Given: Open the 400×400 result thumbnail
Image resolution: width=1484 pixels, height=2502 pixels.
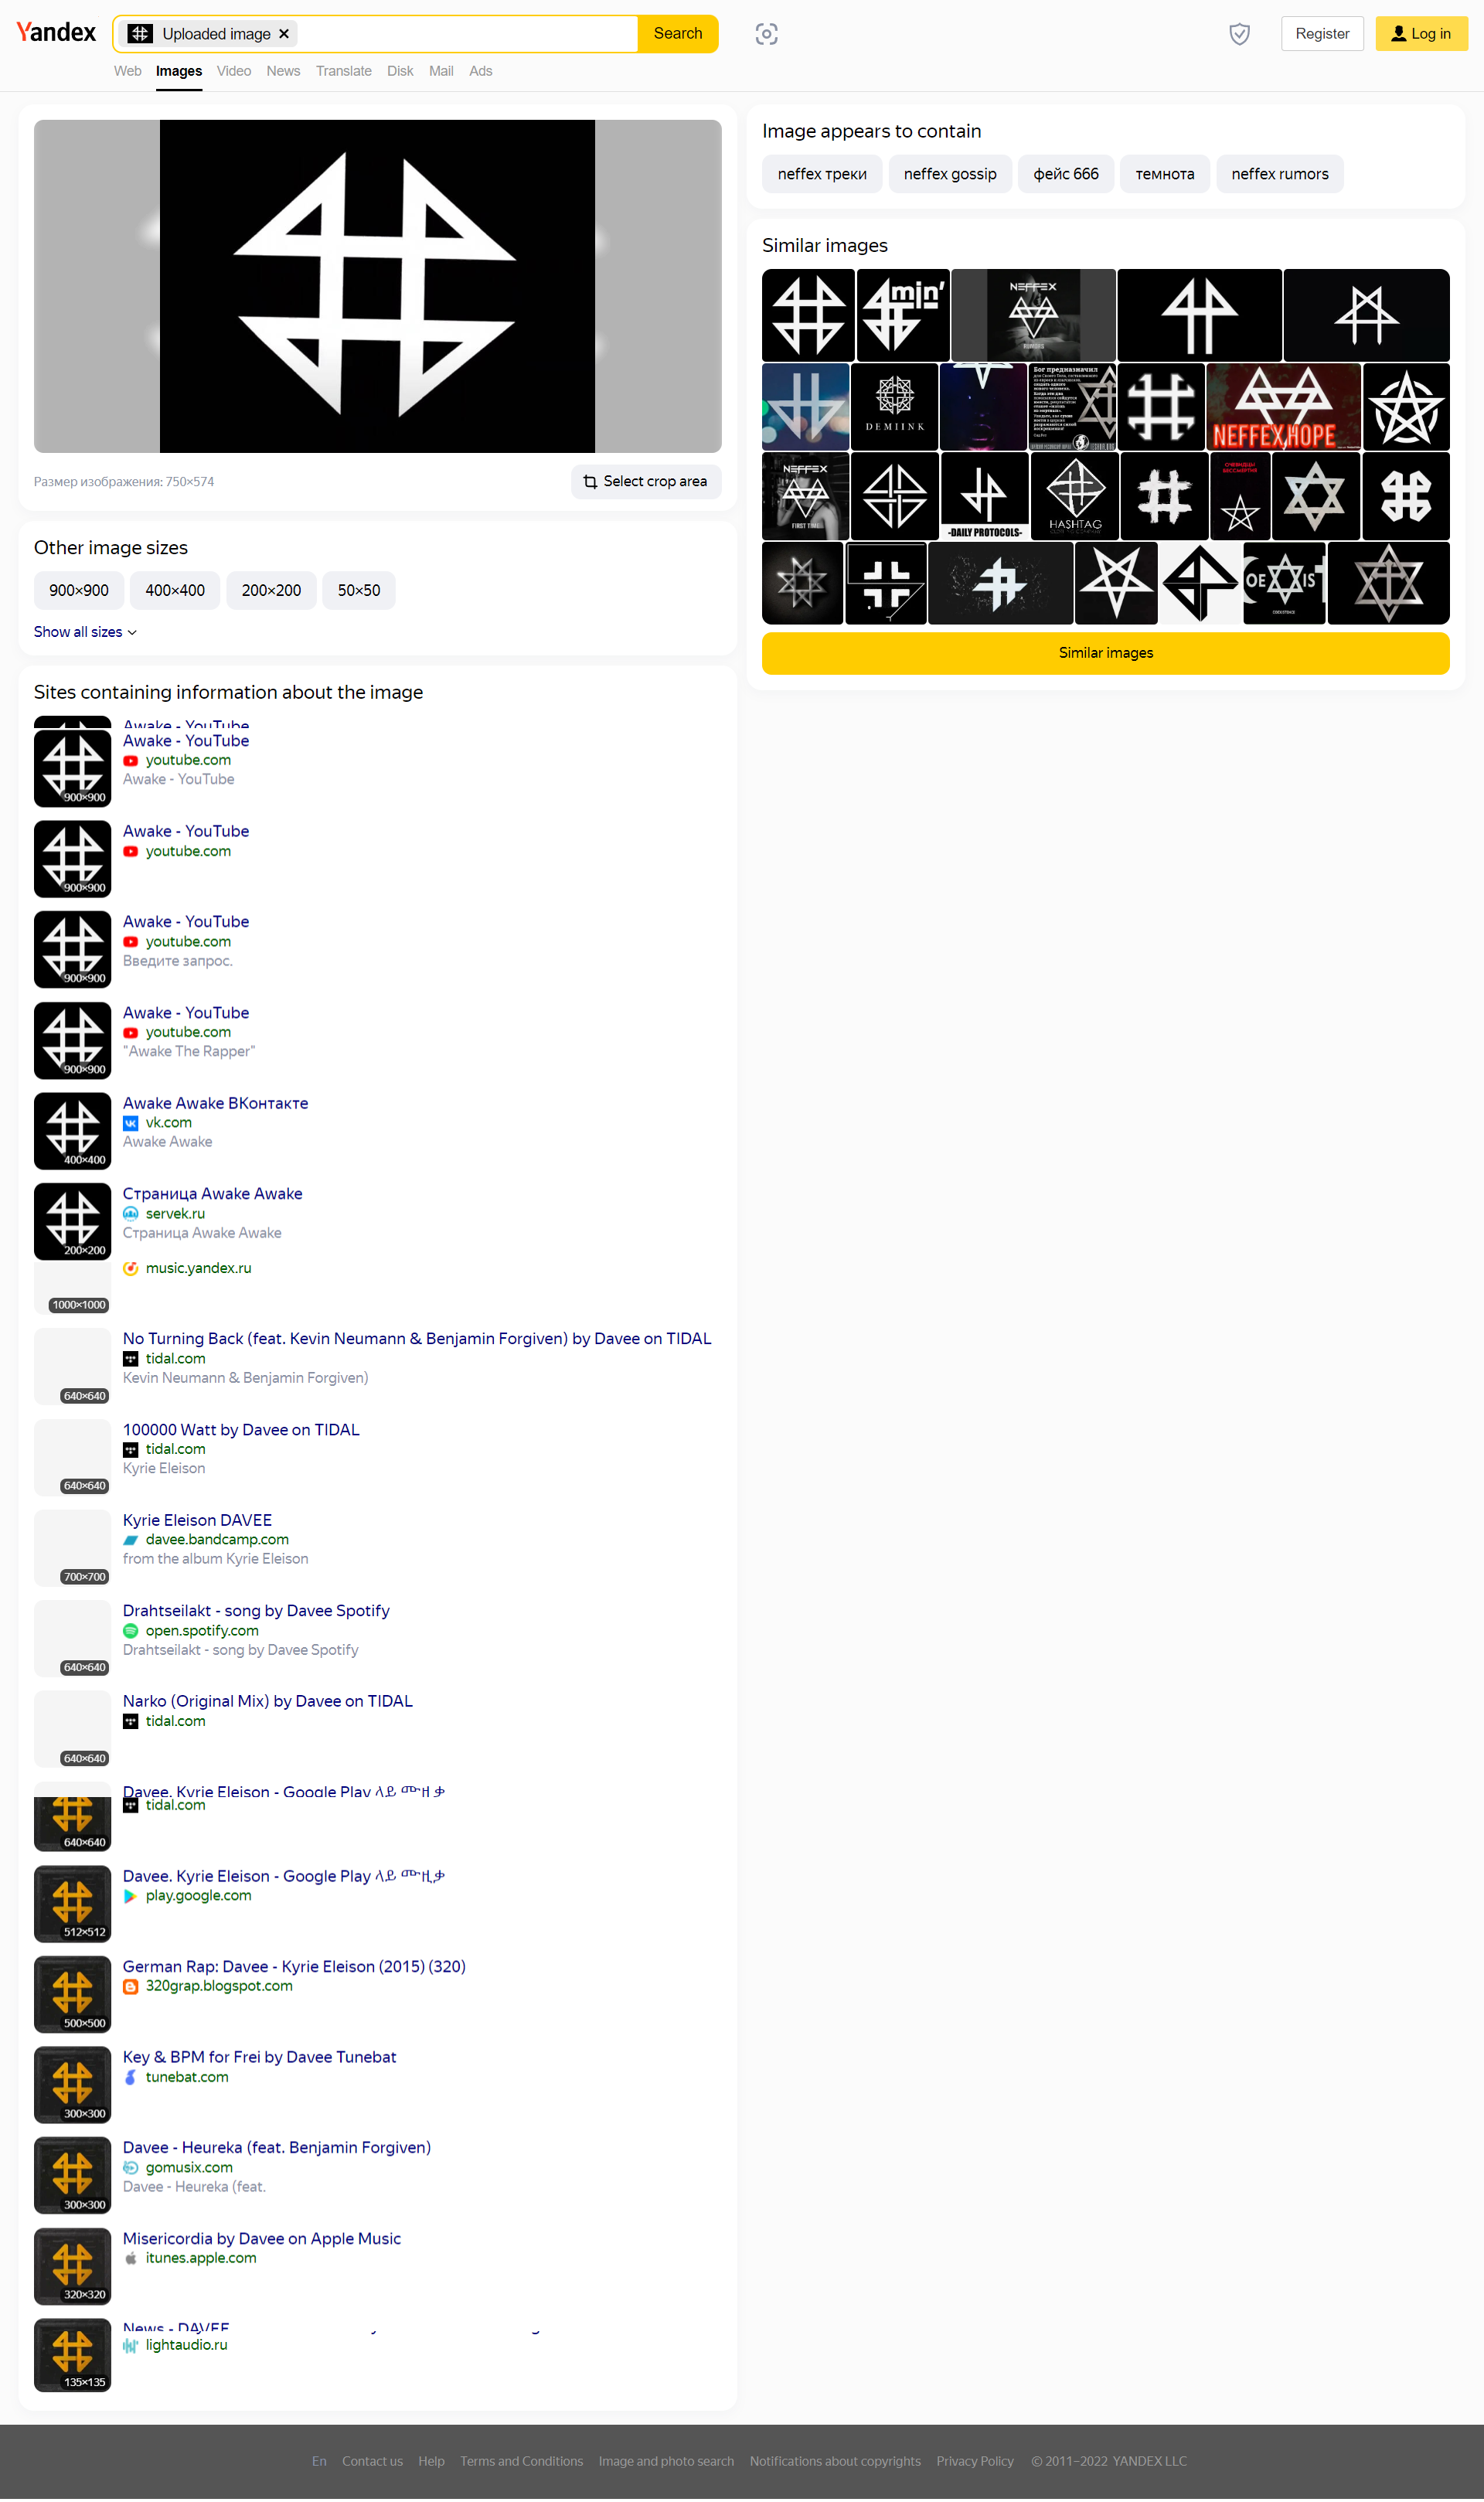Looking at the screenshot, I should (x=72, y=1132).
